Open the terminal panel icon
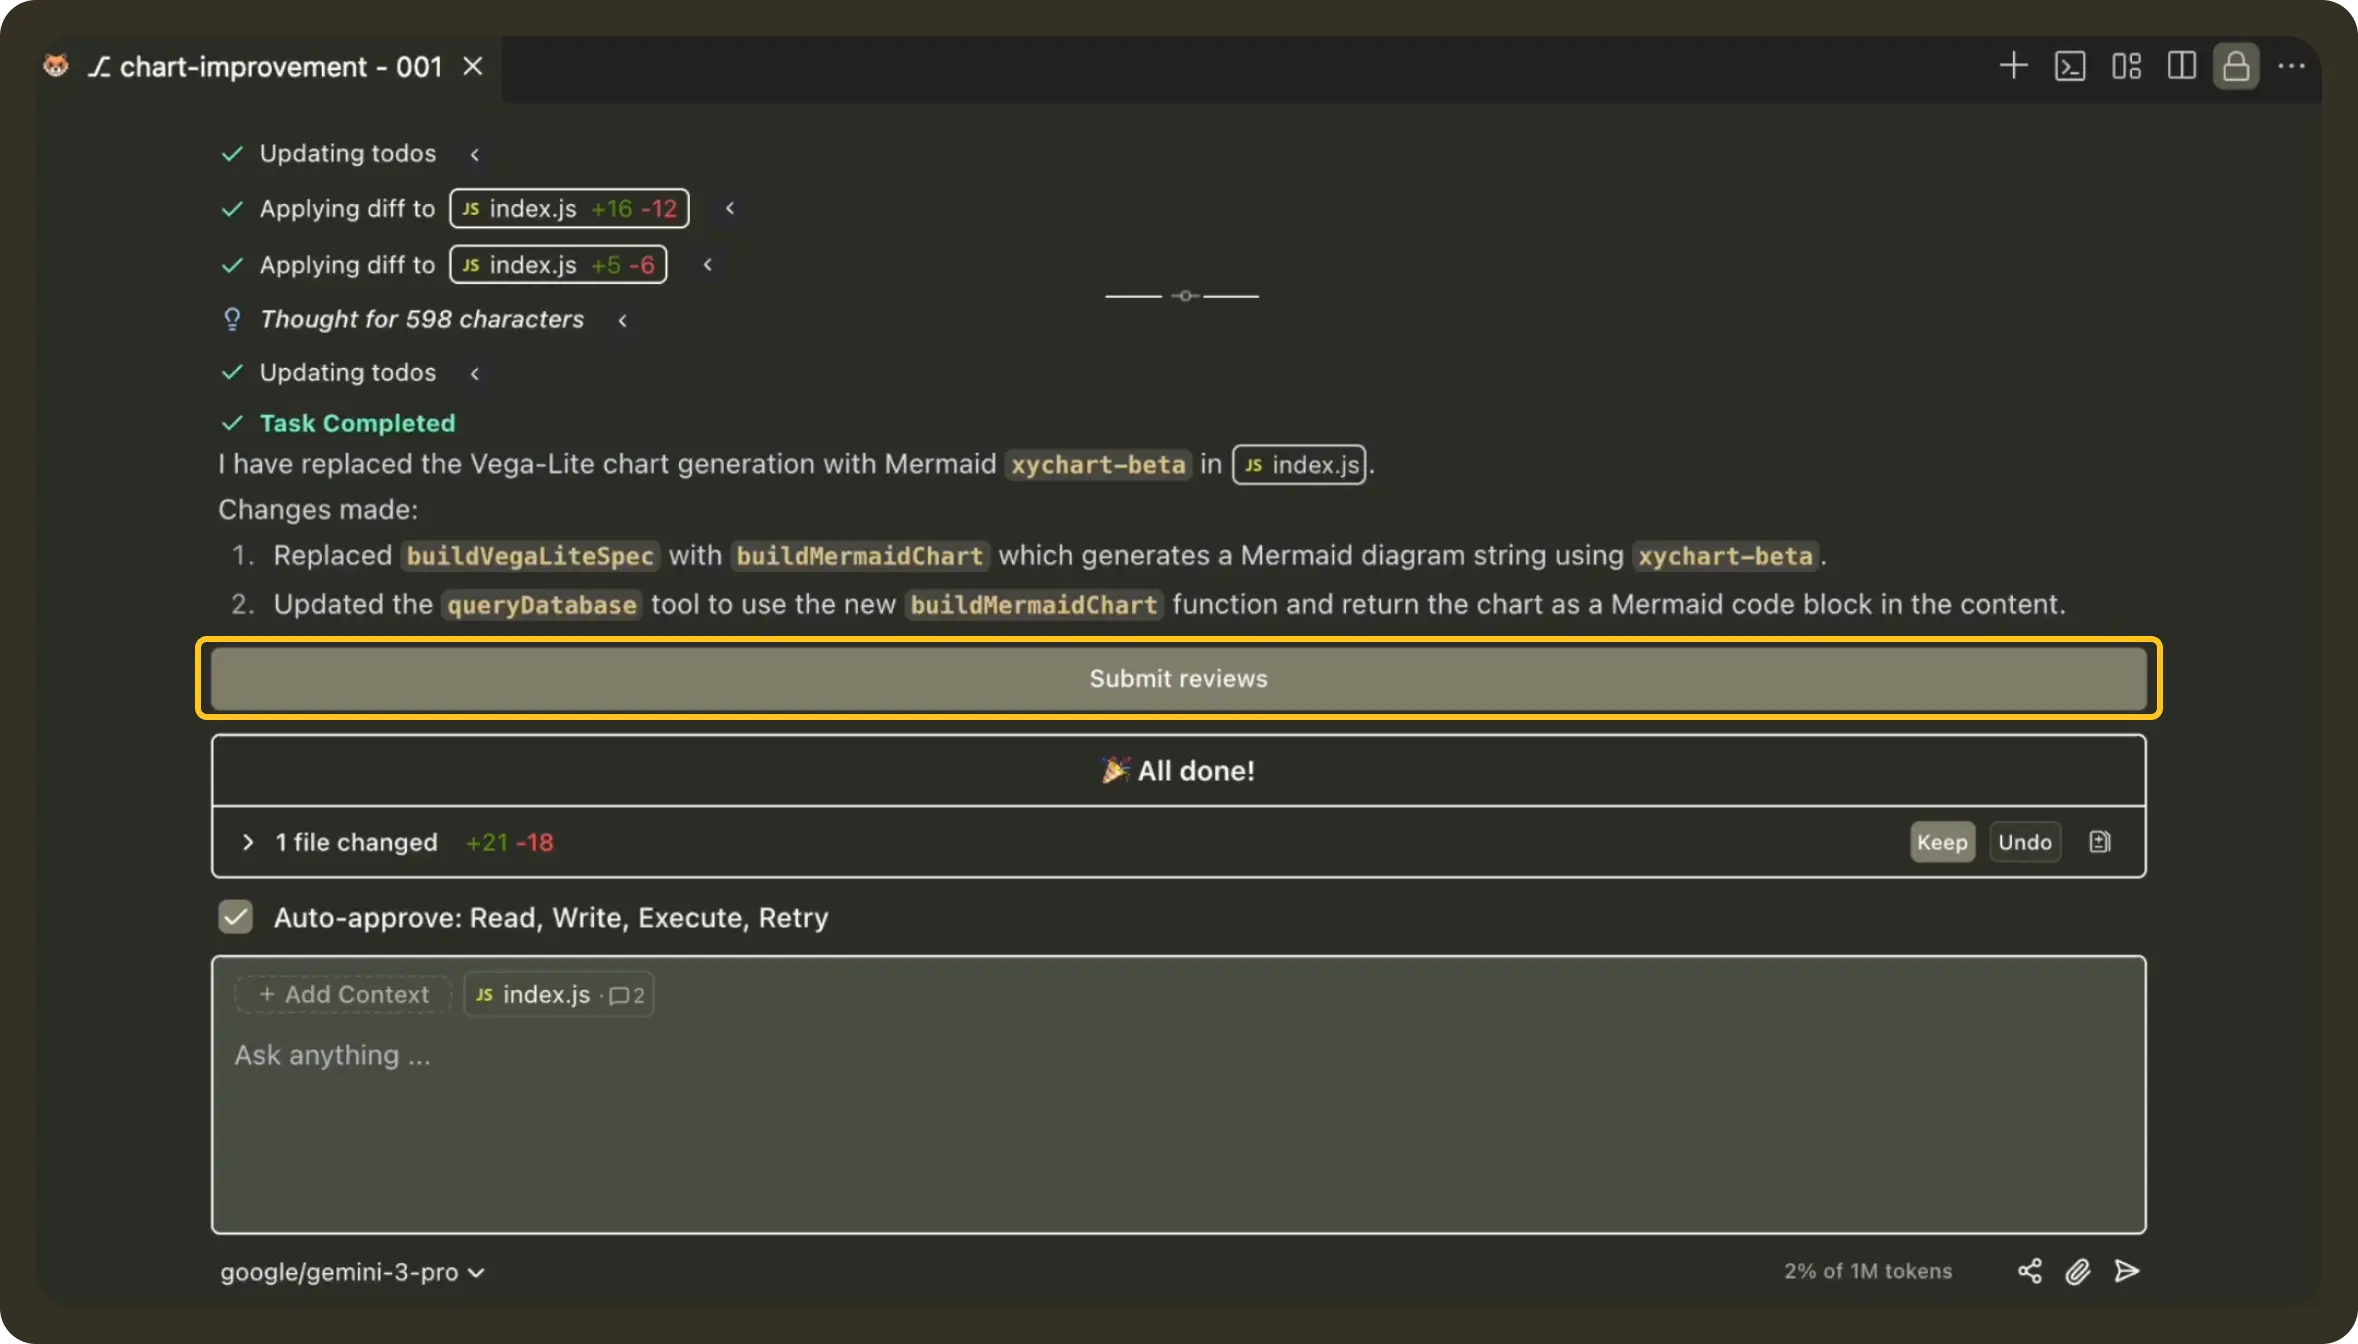Viewport: 2358px width, 1344px height. 2069,67
